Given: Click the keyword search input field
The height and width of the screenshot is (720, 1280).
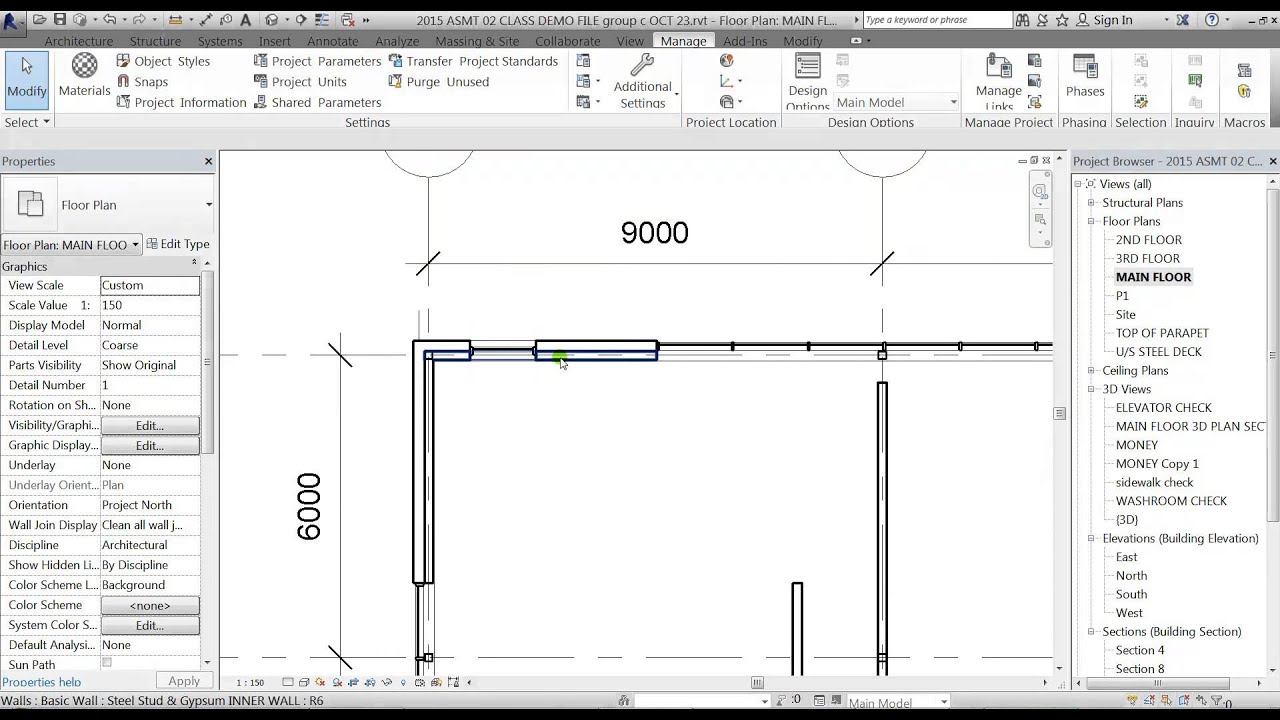Looking at the screenshot, I should pyautogui.click(x=936, y=20).
